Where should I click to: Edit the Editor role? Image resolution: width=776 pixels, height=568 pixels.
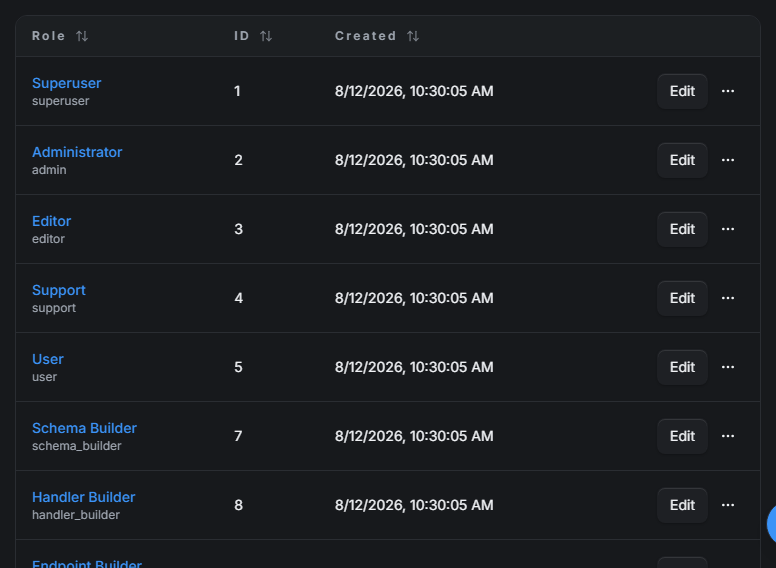tap(682, 229)
